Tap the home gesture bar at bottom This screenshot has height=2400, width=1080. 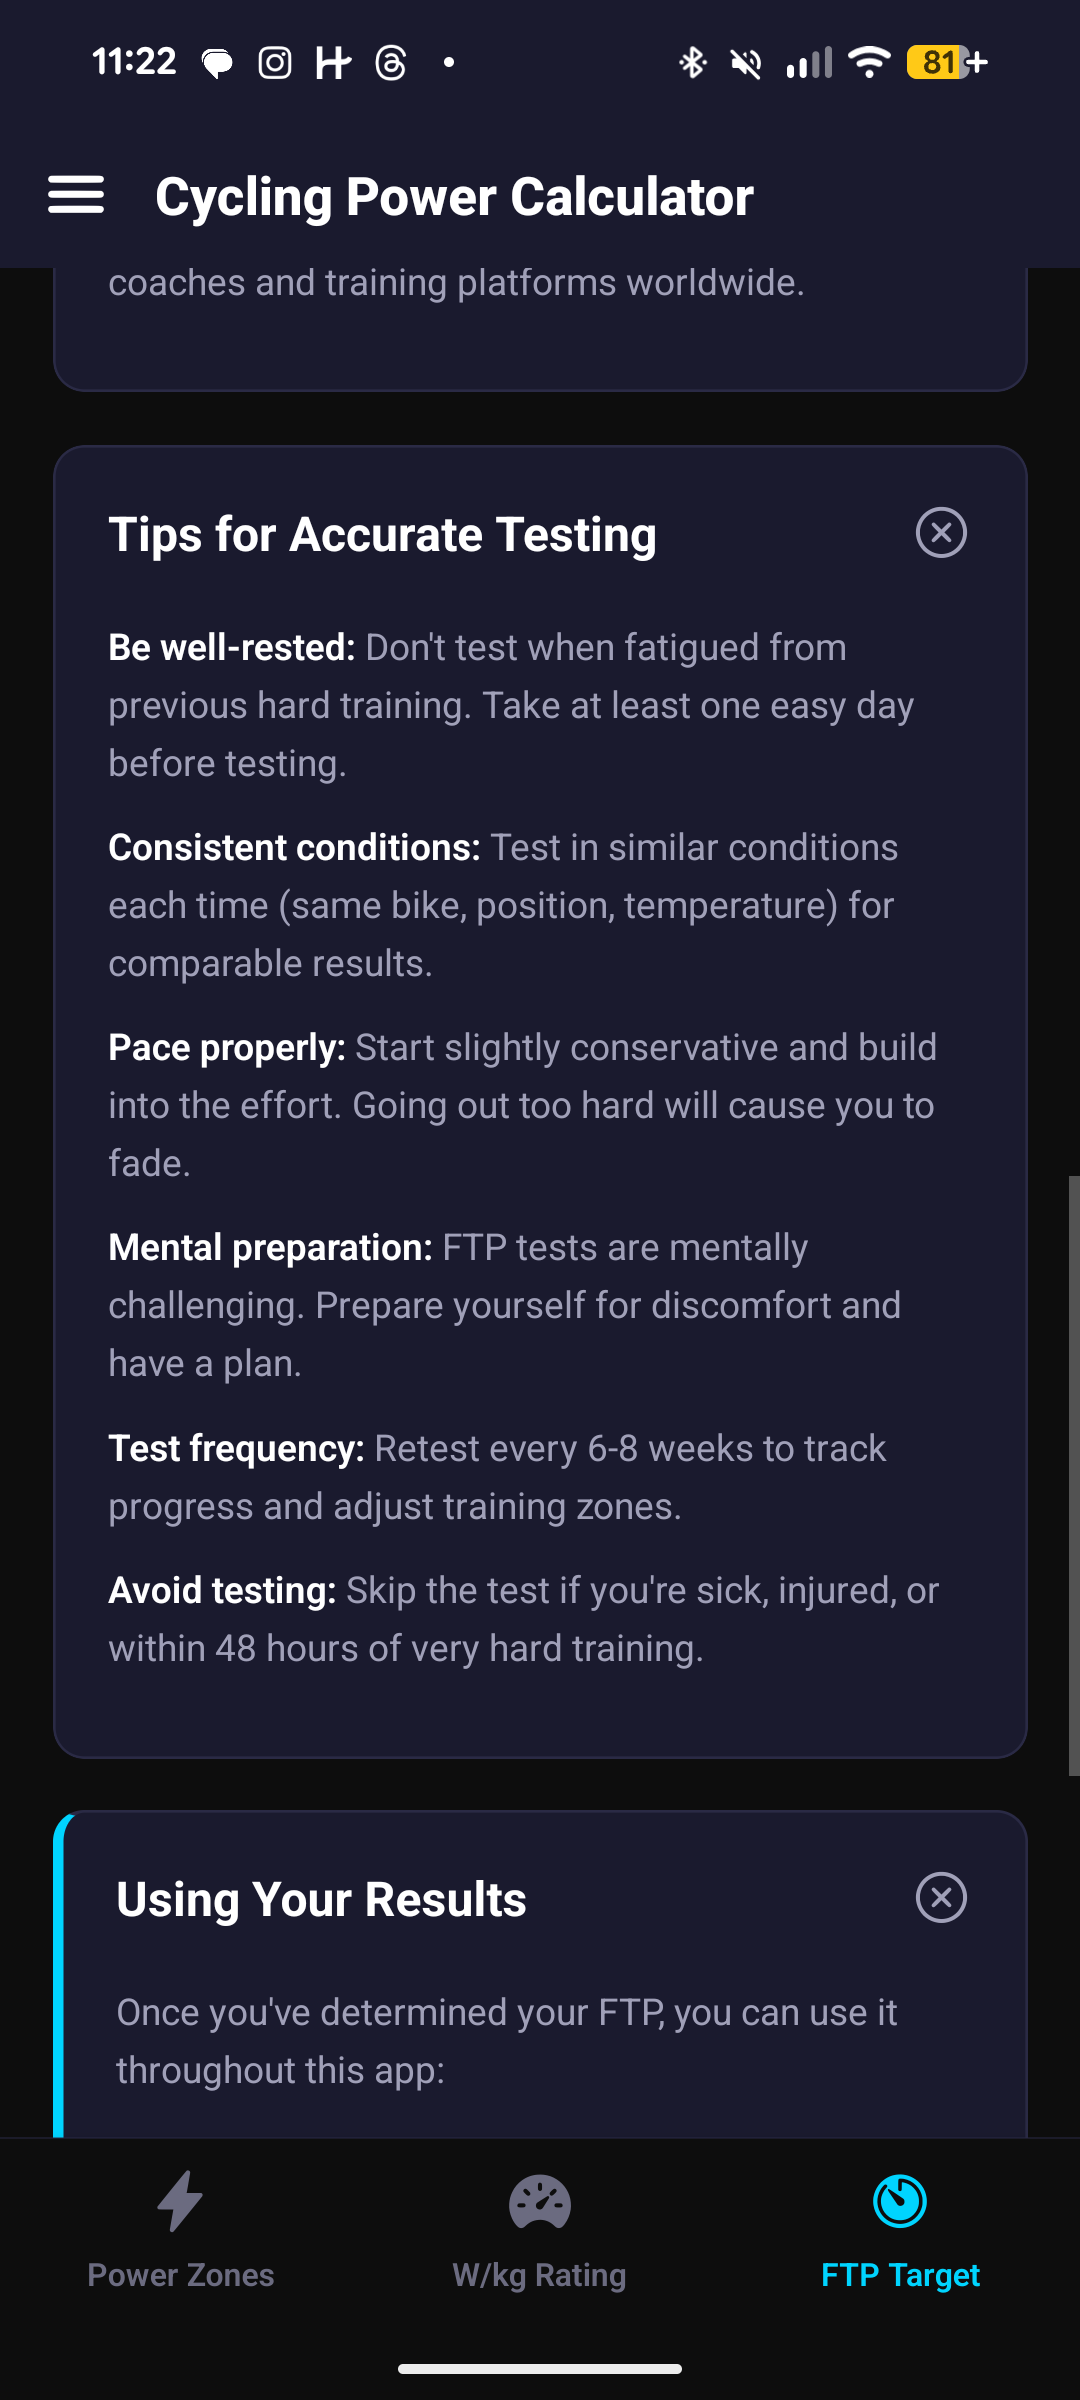[540, 2368]
